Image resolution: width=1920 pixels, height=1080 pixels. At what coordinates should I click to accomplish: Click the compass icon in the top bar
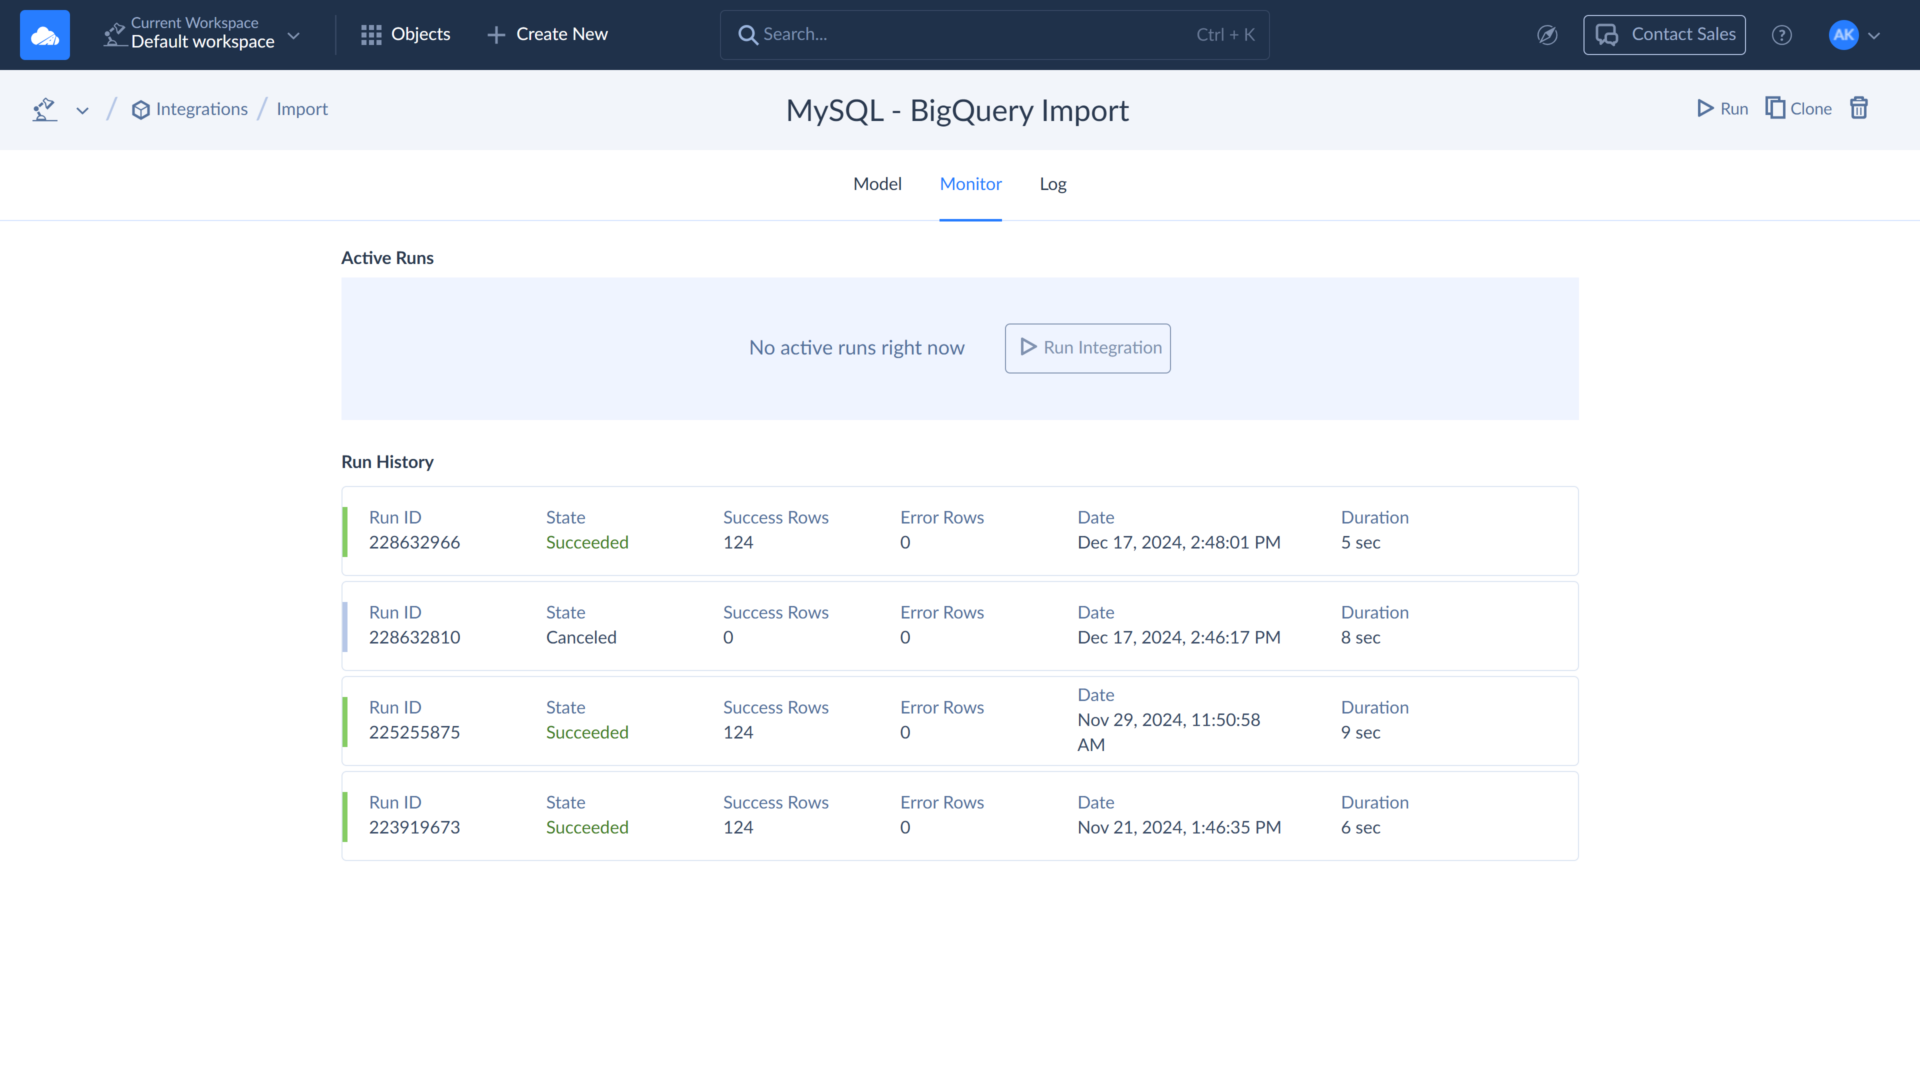(1547, 35)
